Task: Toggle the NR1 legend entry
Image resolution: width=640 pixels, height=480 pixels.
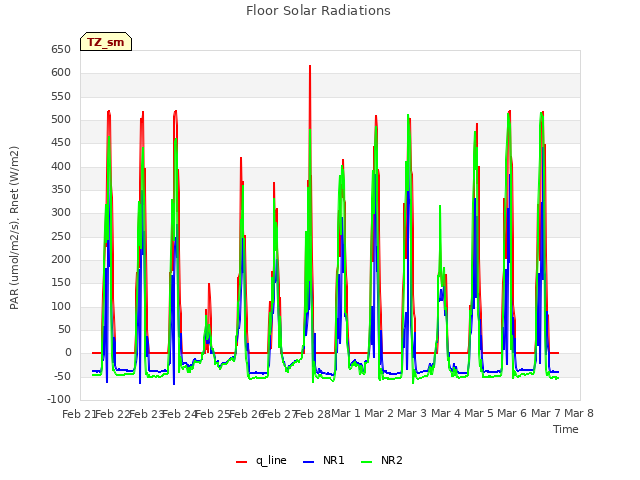Action: click(324, 460)
